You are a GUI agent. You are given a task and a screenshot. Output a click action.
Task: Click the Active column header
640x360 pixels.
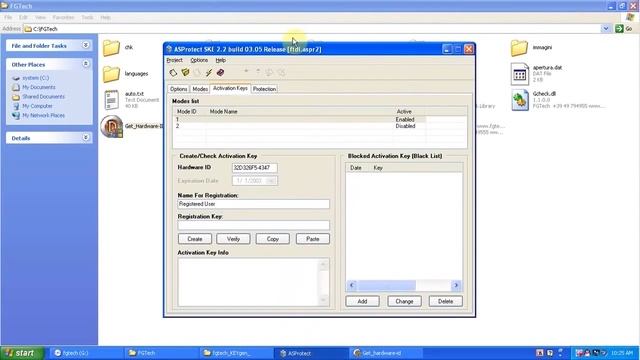point(409,111)
